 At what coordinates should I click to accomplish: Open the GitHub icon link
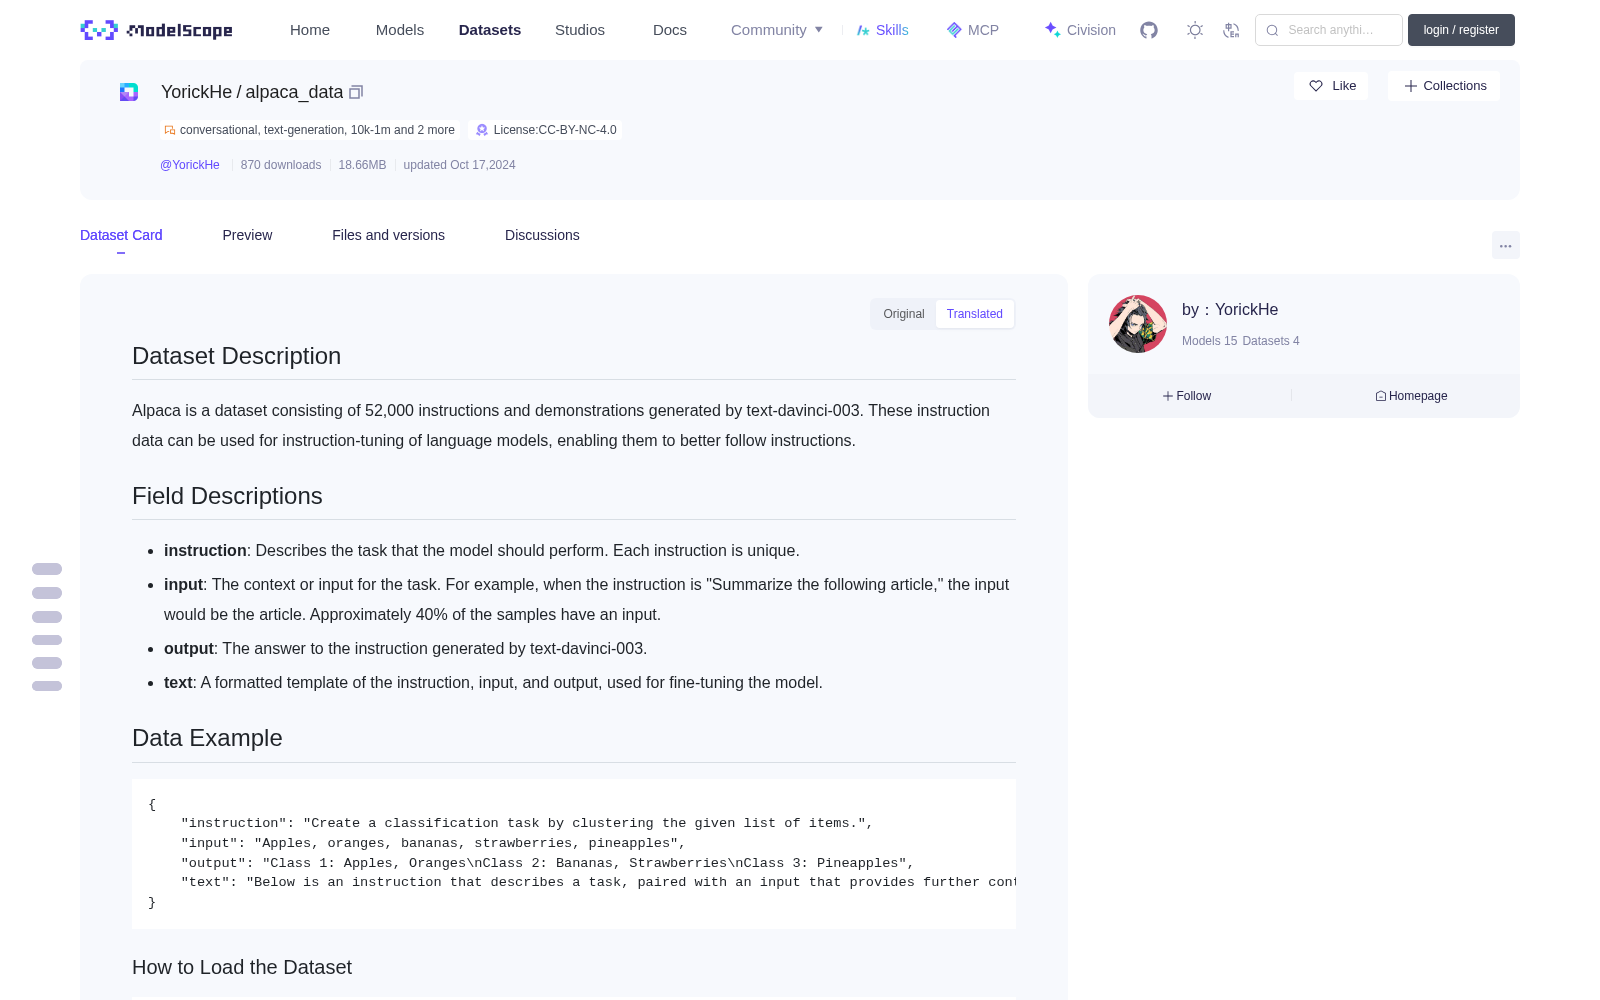point(1149,30)
